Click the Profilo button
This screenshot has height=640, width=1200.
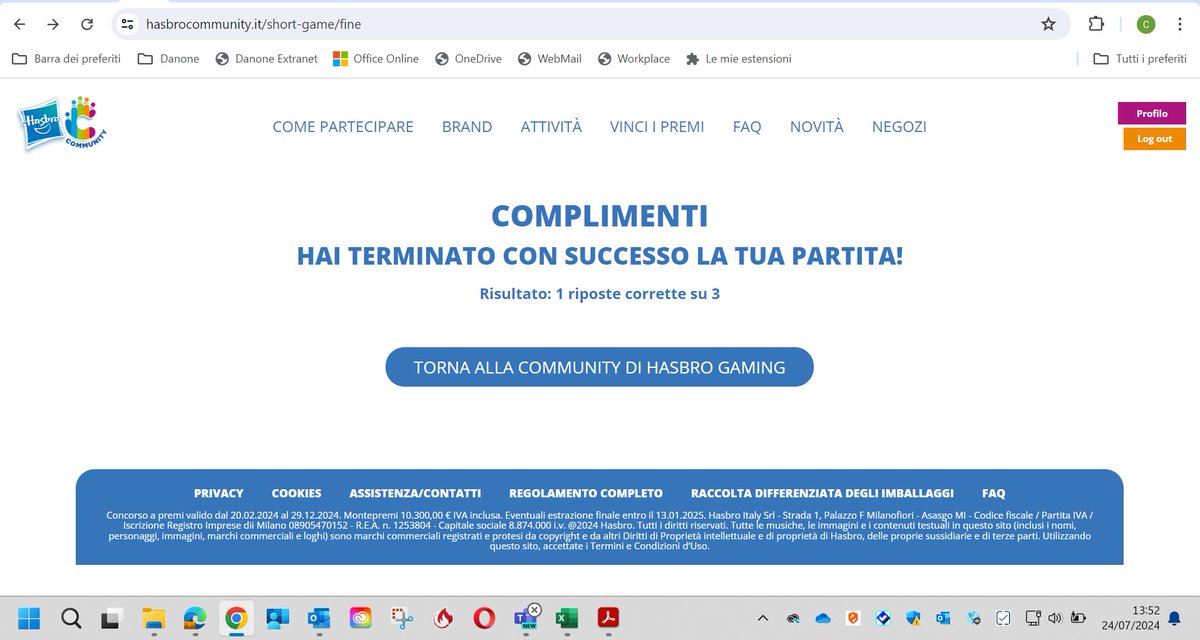pos(1152,113)
